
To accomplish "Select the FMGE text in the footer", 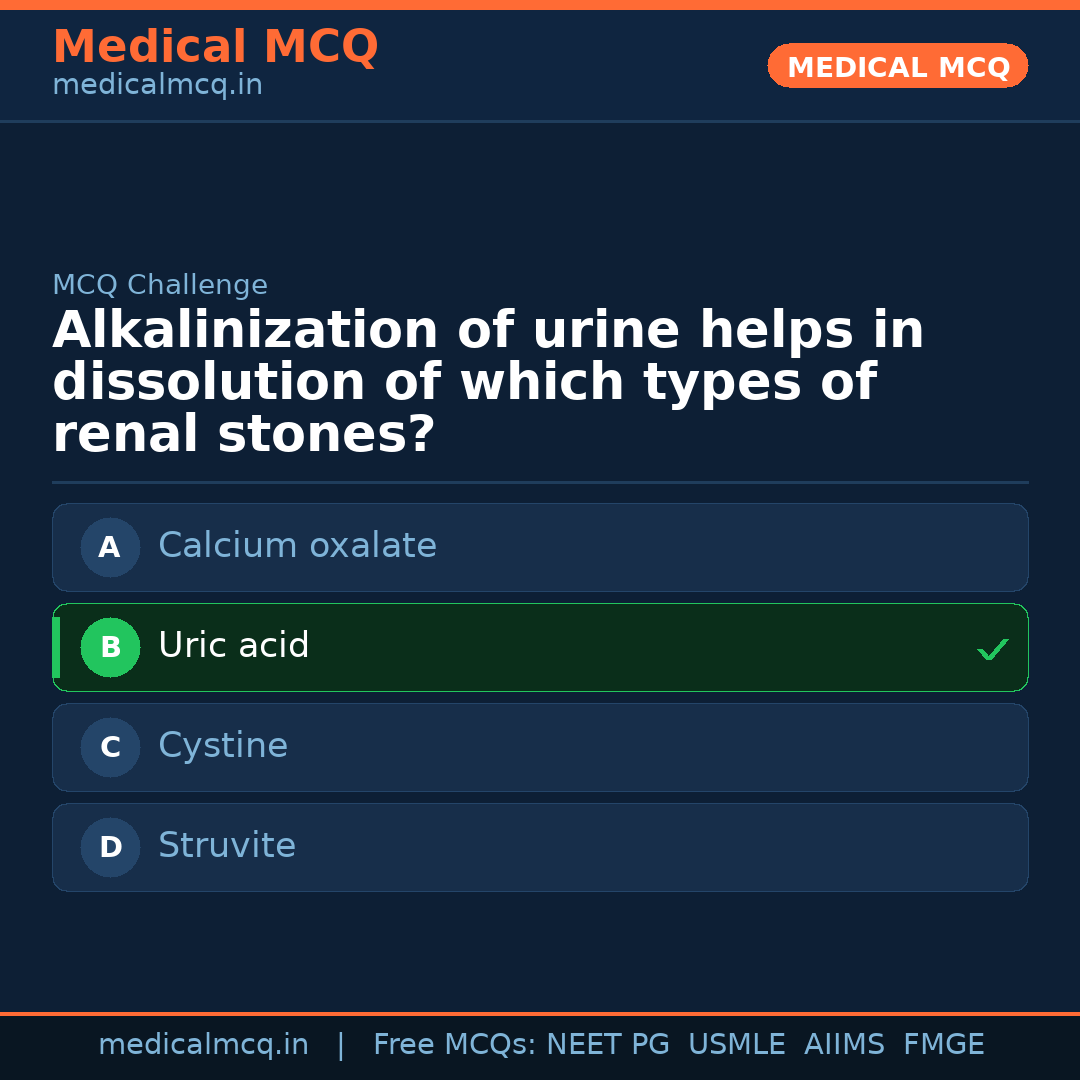I will point(943,1044).
